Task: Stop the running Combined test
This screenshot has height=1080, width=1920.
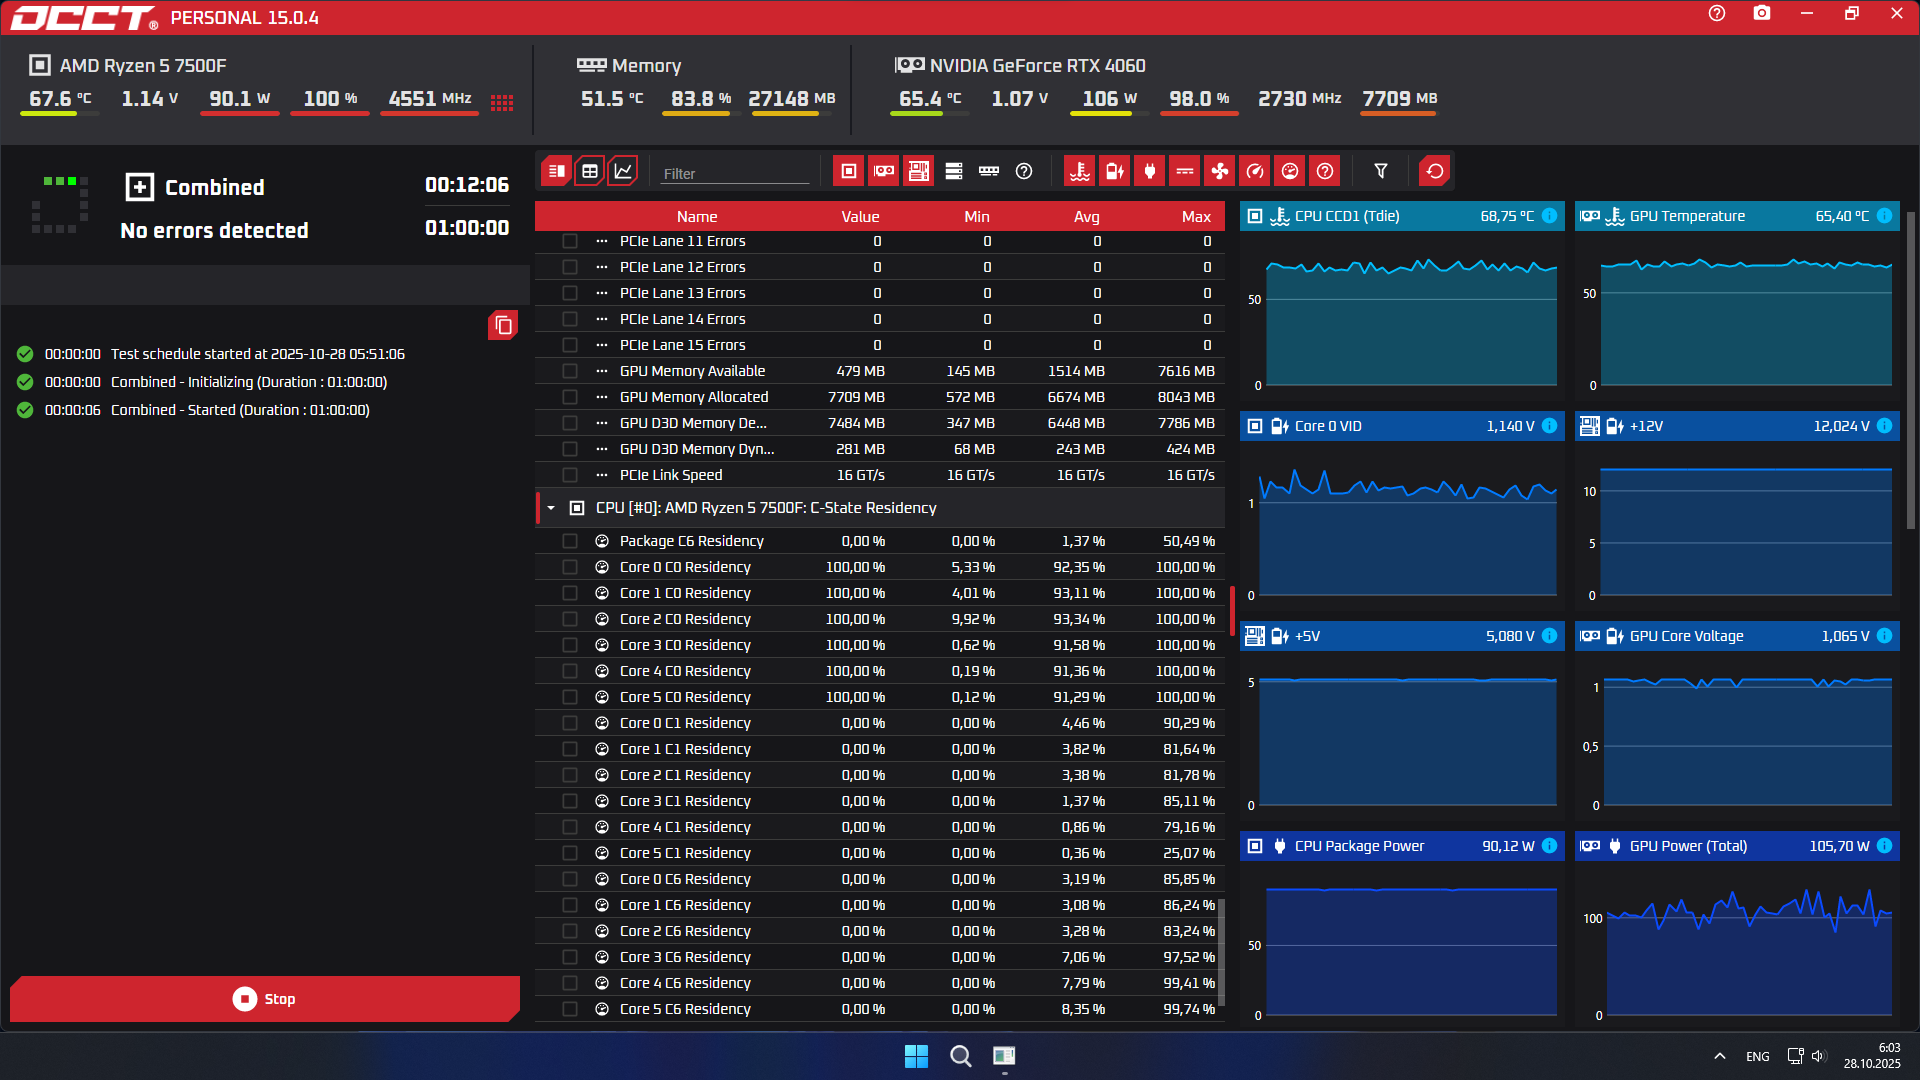Action: pyautogui.click(x=265, y=999)
